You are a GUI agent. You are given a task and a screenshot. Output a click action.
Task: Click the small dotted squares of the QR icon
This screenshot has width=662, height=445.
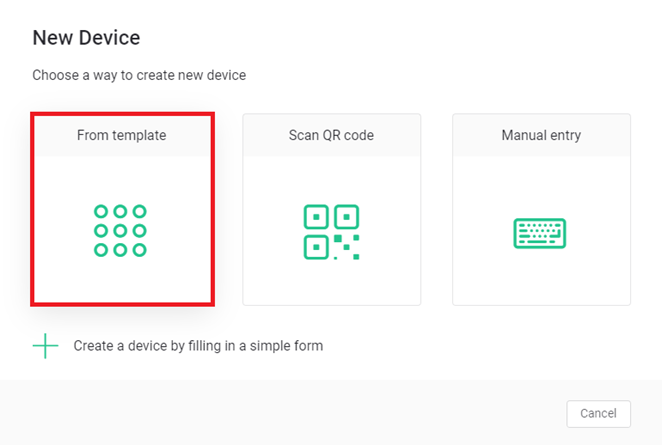(x=347, y=247)
